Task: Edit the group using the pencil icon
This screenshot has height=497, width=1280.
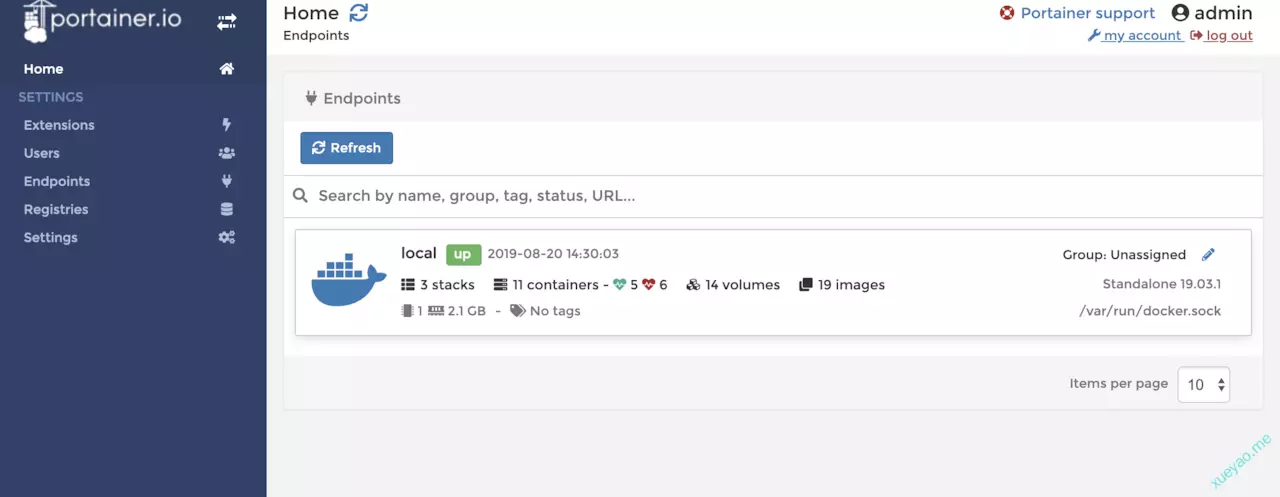Action: pyautogui.click(x=1208, y=255)
